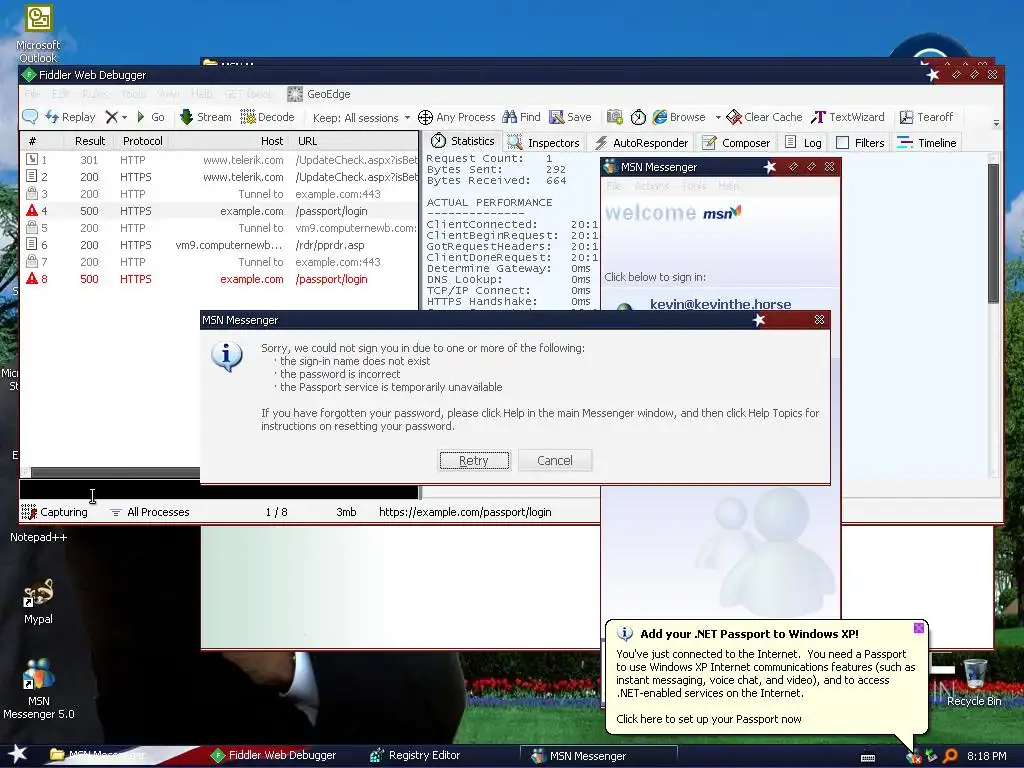Open the Mypal desktop shortcut
Screen dimensions: 1024x768
[x=38, y=601]
